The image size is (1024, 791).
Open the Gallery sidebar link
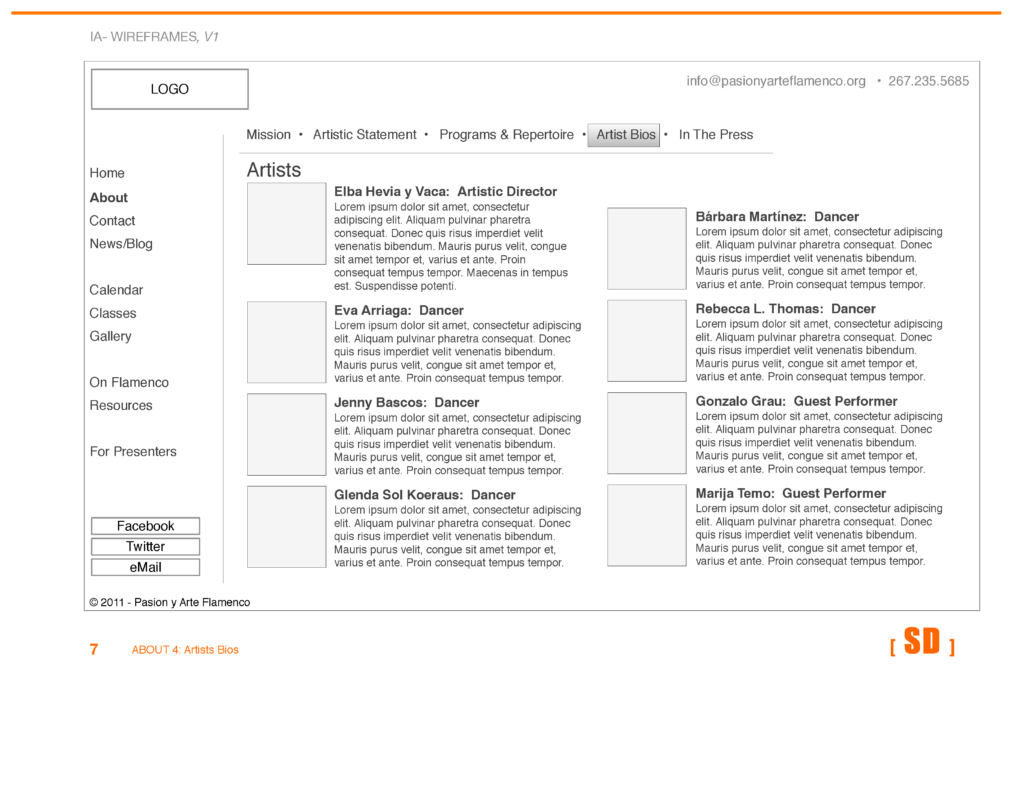(110, 336)
